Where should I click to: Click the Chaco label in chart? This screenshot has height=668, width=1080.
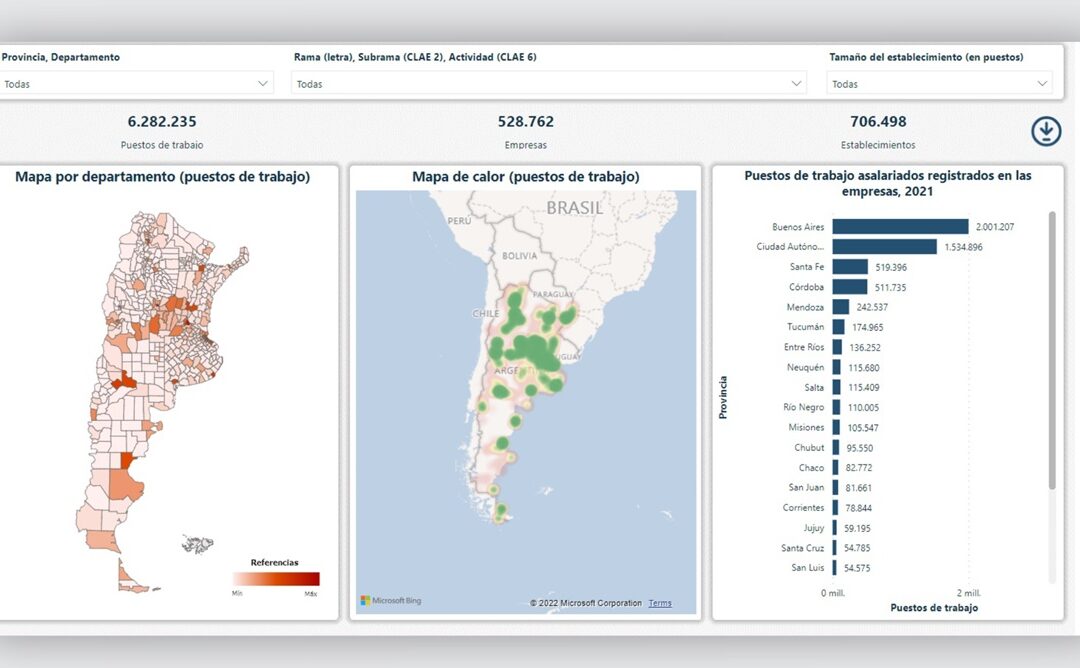point(811,468)
